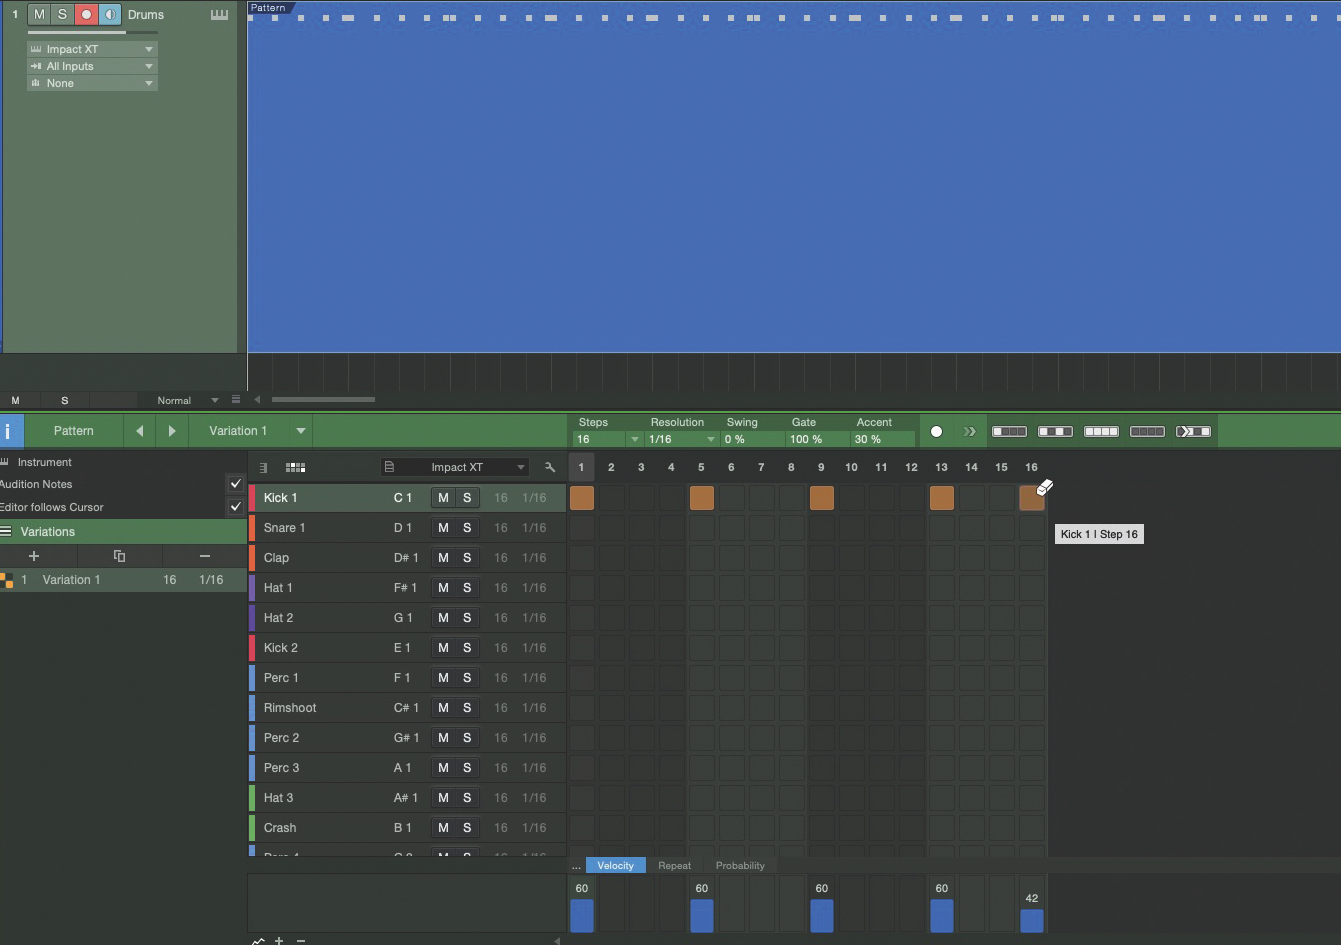Screen dimensions: 1341x945
Task: Toggle Kick 1 step 9
Action: click(x=822, y=498)
